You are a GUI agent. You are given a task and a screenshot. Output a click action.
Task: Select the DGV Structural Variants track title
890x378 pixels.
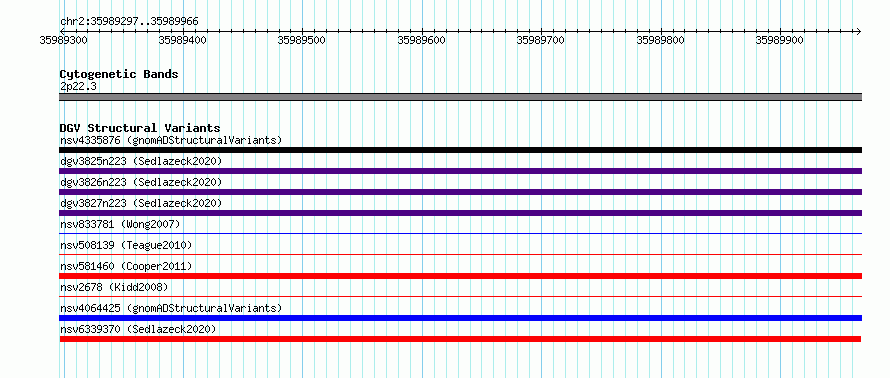[140, 128]
